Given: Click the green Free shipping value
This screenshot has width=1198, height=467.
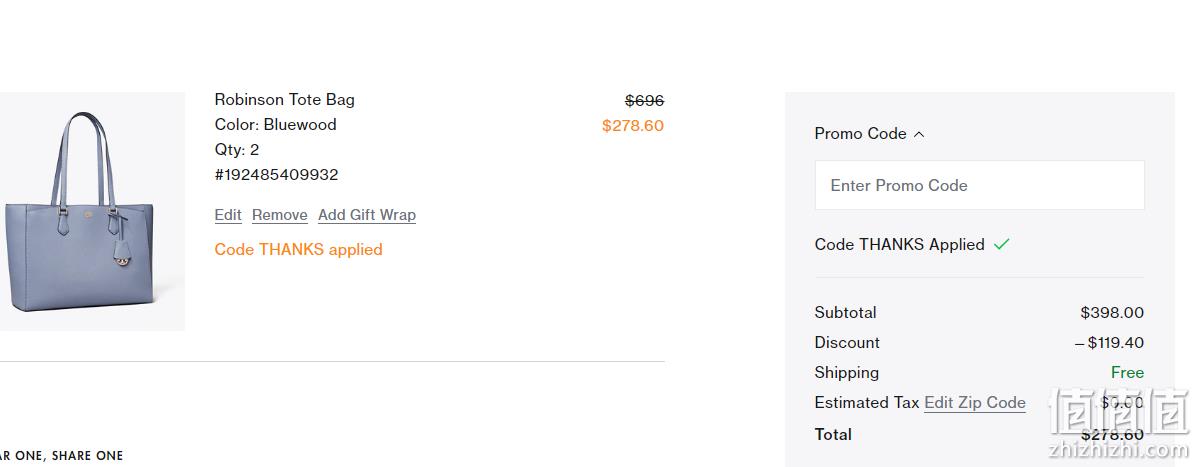Looking at the screenshot, I should coord(1127,372).
